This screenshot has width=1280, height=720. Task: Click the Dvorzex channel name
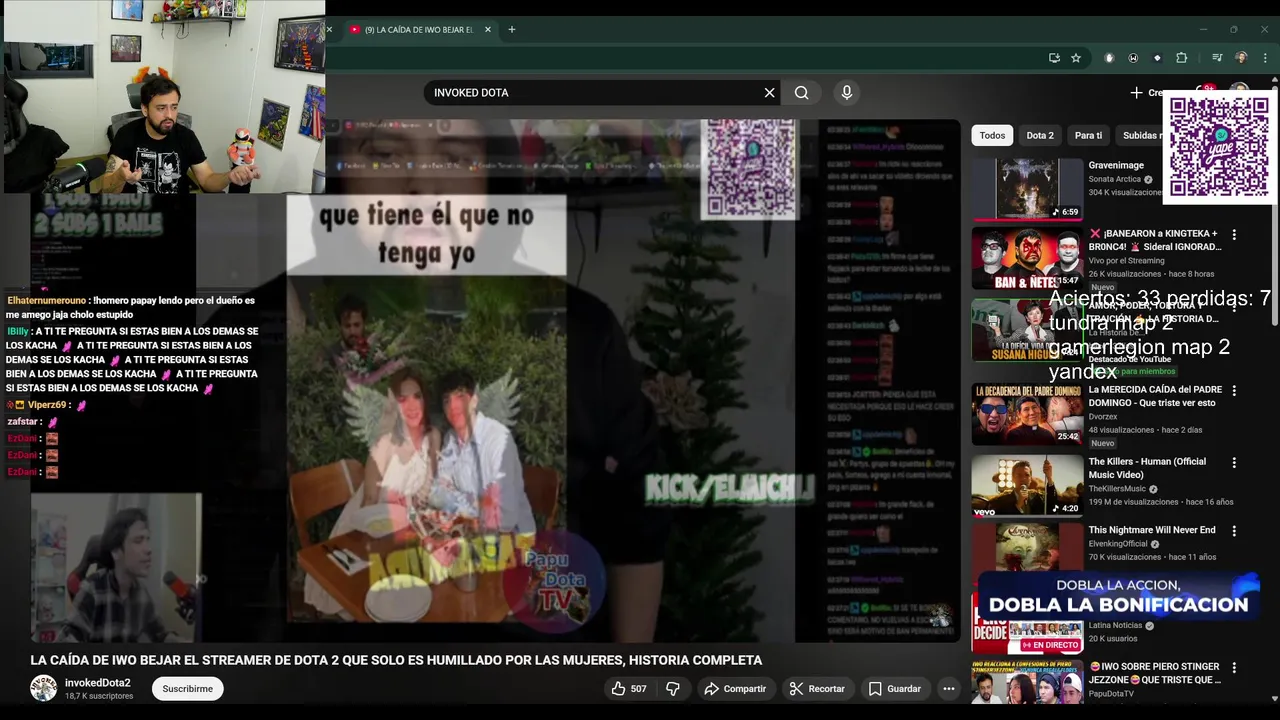point(1103,416)
